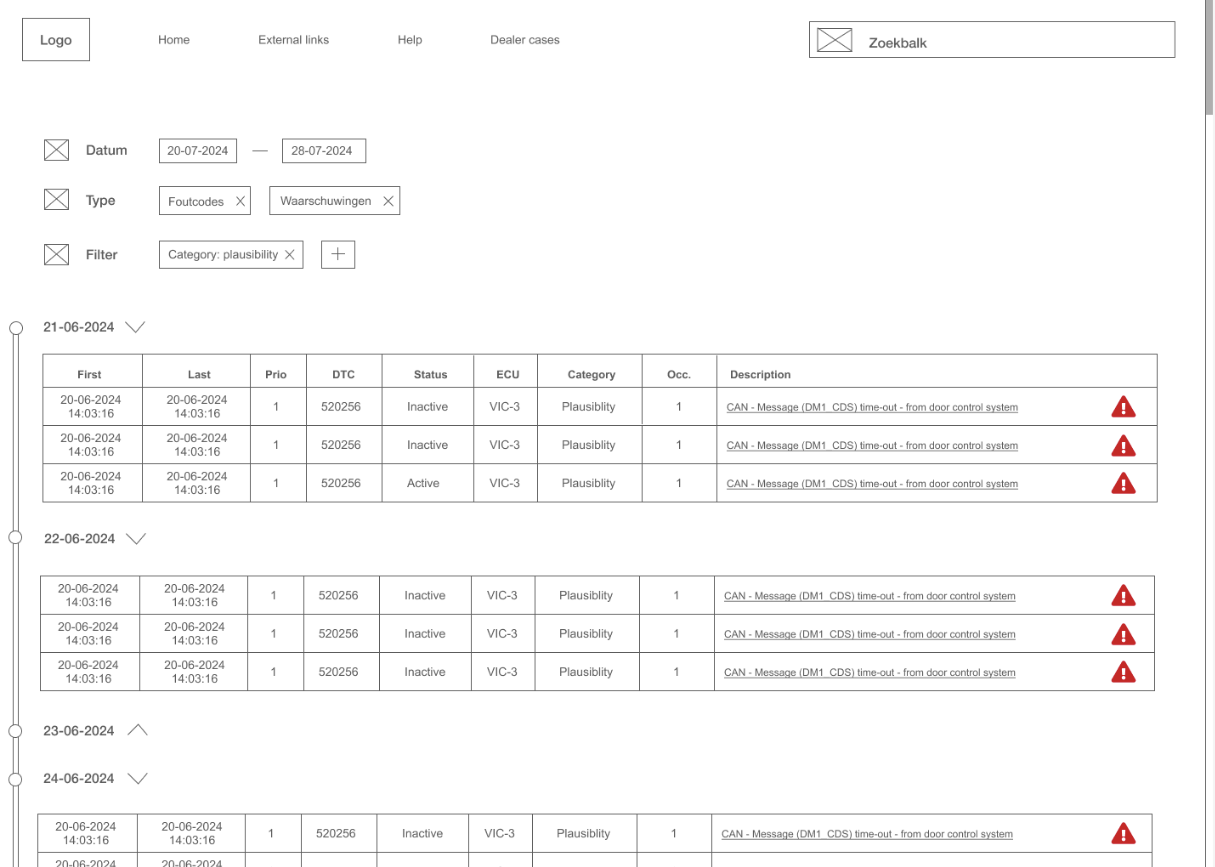Click the search icon in Zoekbalk
Image resolution: width=1215 pixels, height=867 pixels.
pyautogui.click(x=834, y=40)
